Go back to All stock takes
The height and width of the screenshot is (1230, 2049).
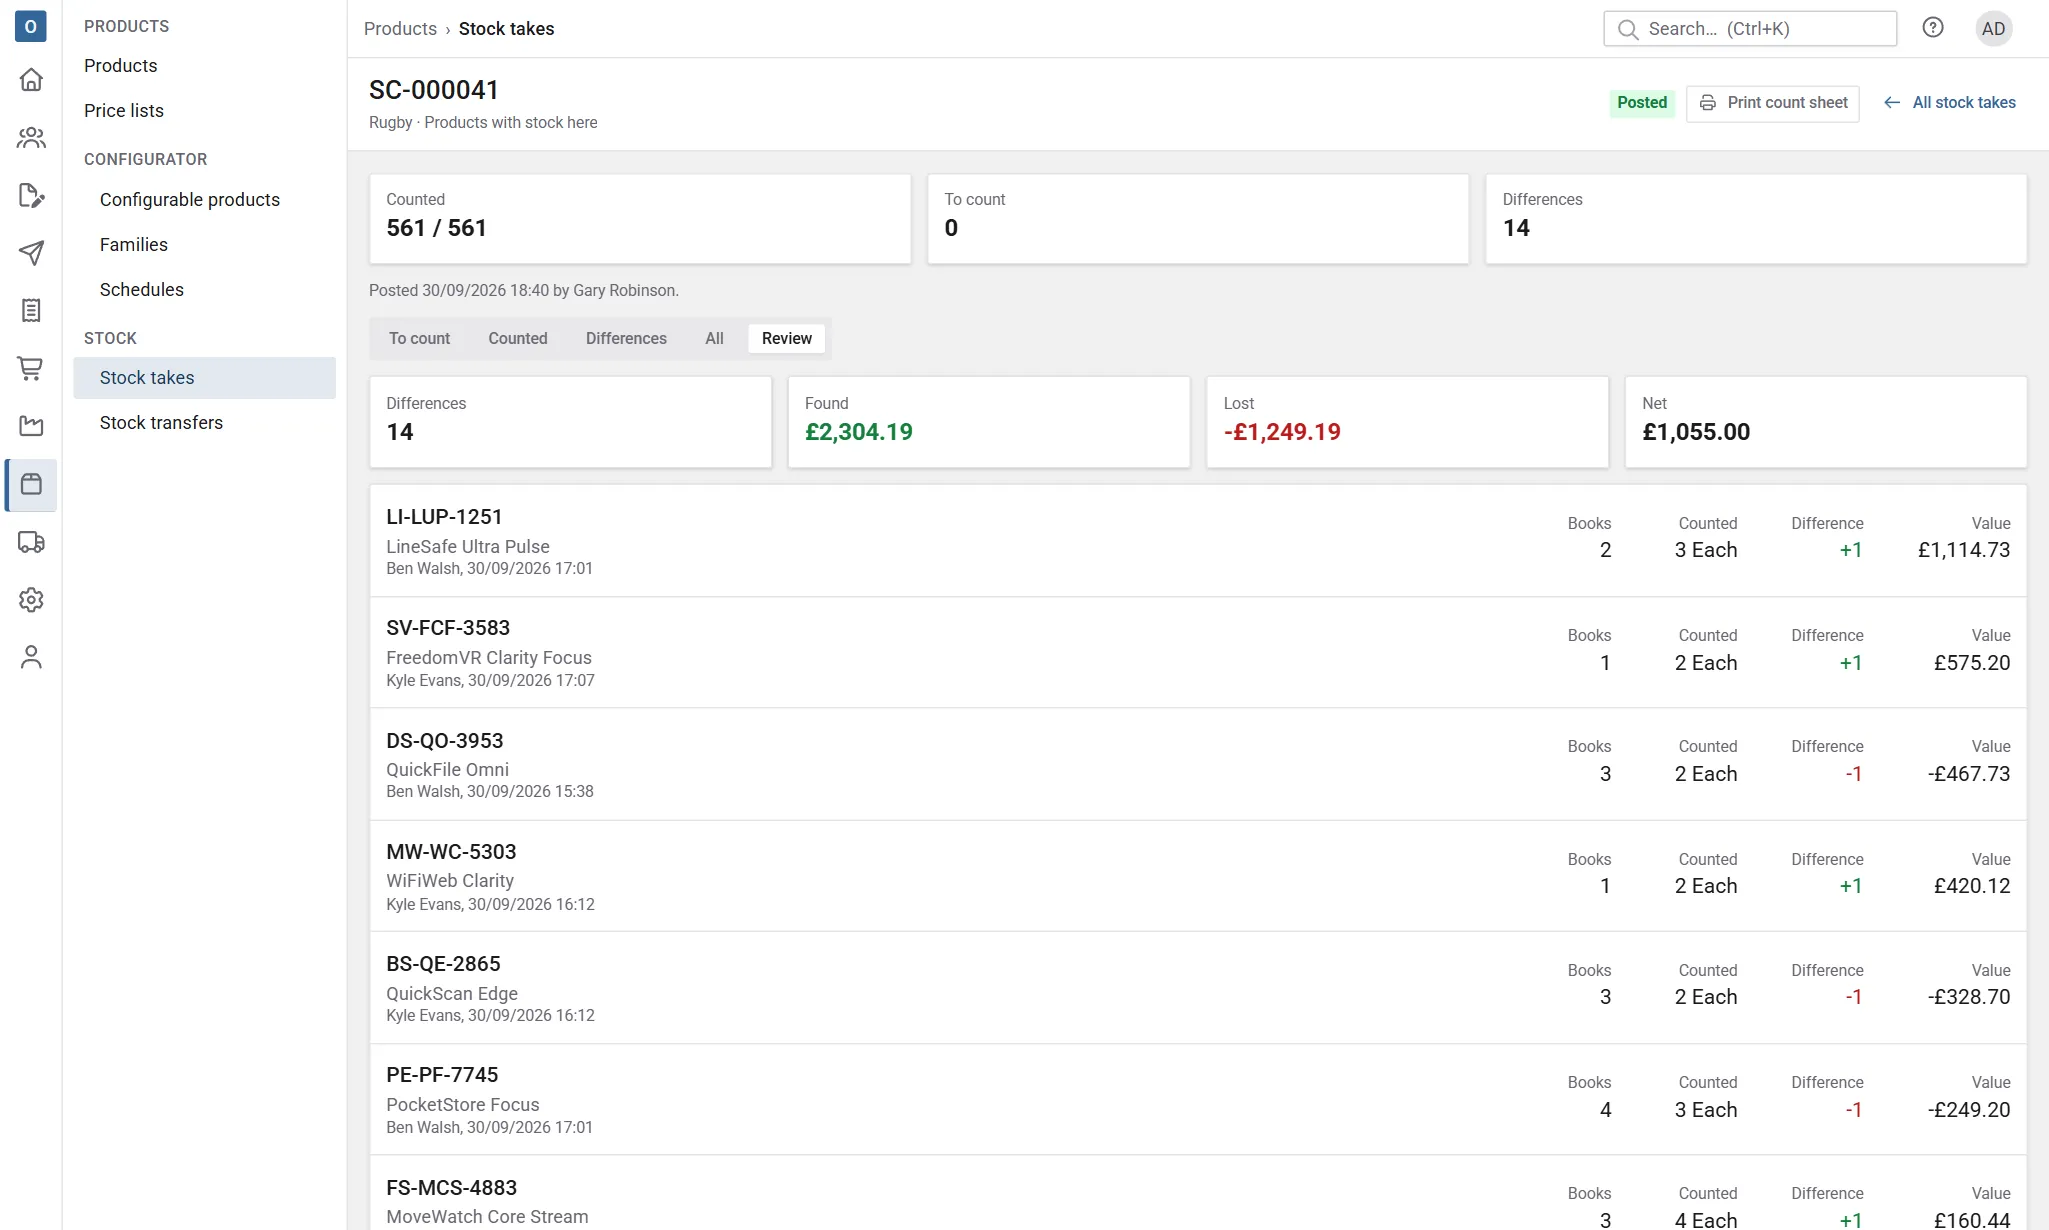(x=1950, y=103)
